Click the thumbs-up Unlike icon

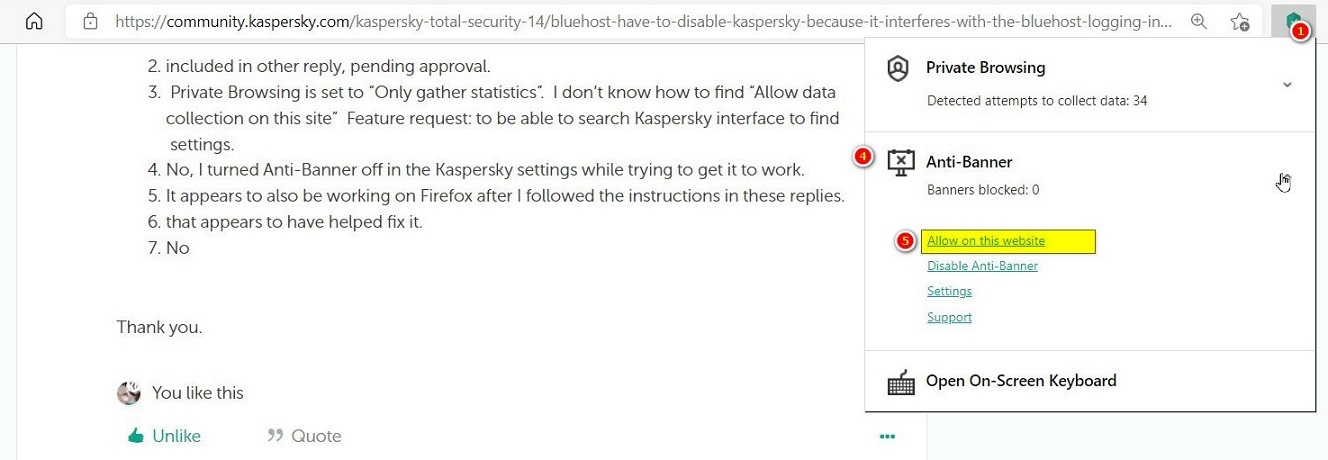pos(136,436)
